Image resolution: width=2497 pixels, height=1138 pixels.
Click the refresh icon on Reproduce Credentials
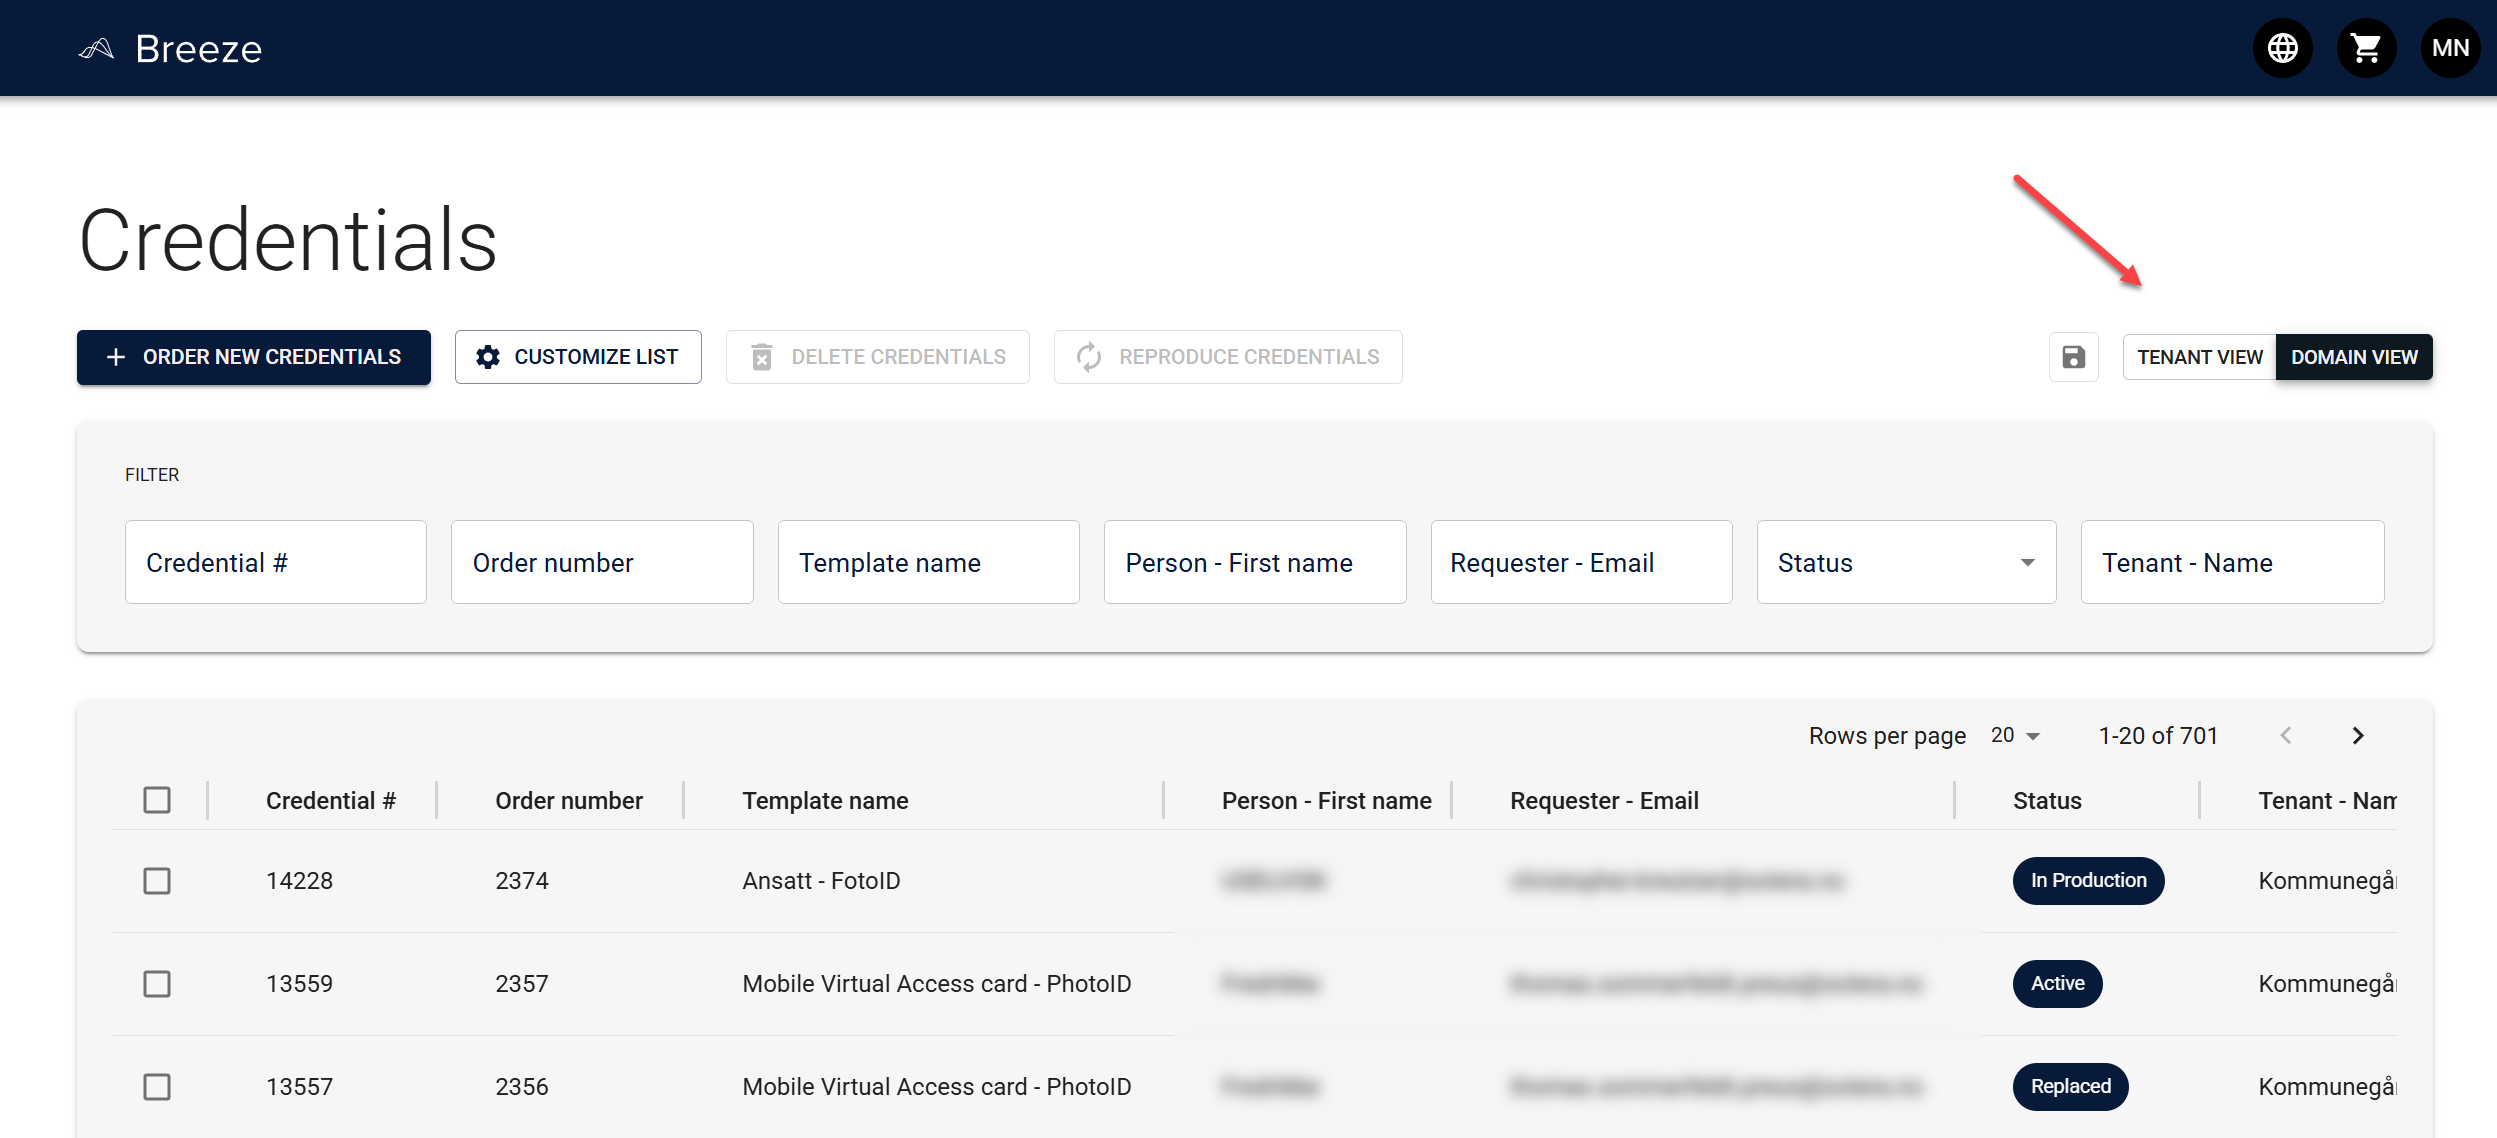(x=1089, y=357)
